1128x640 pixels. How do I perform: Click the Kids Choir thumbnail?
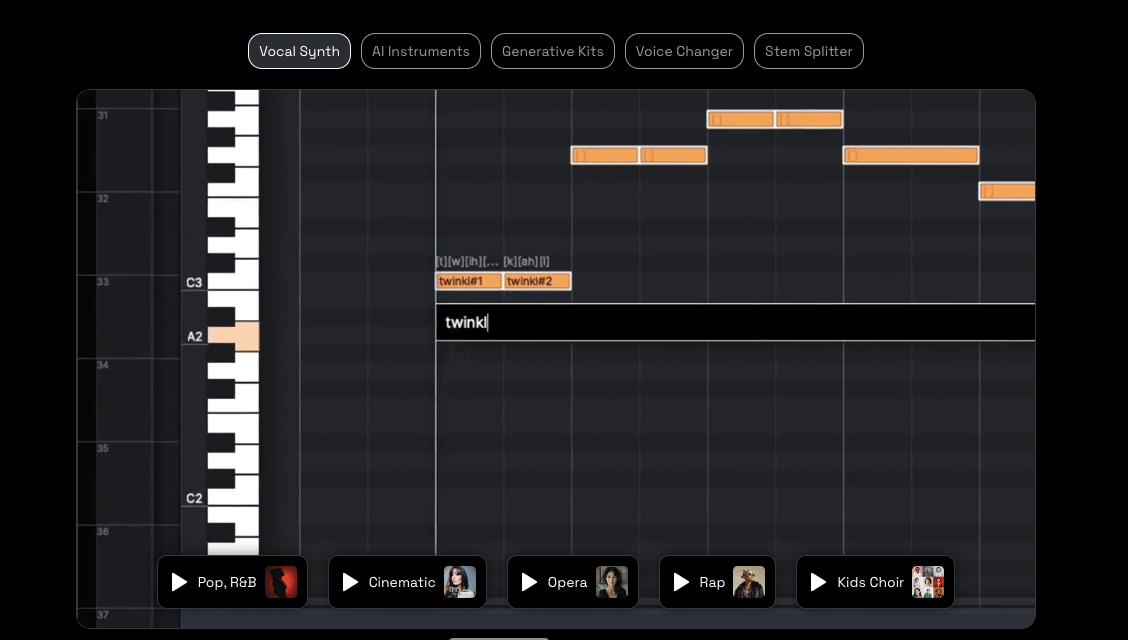(928, 582)
